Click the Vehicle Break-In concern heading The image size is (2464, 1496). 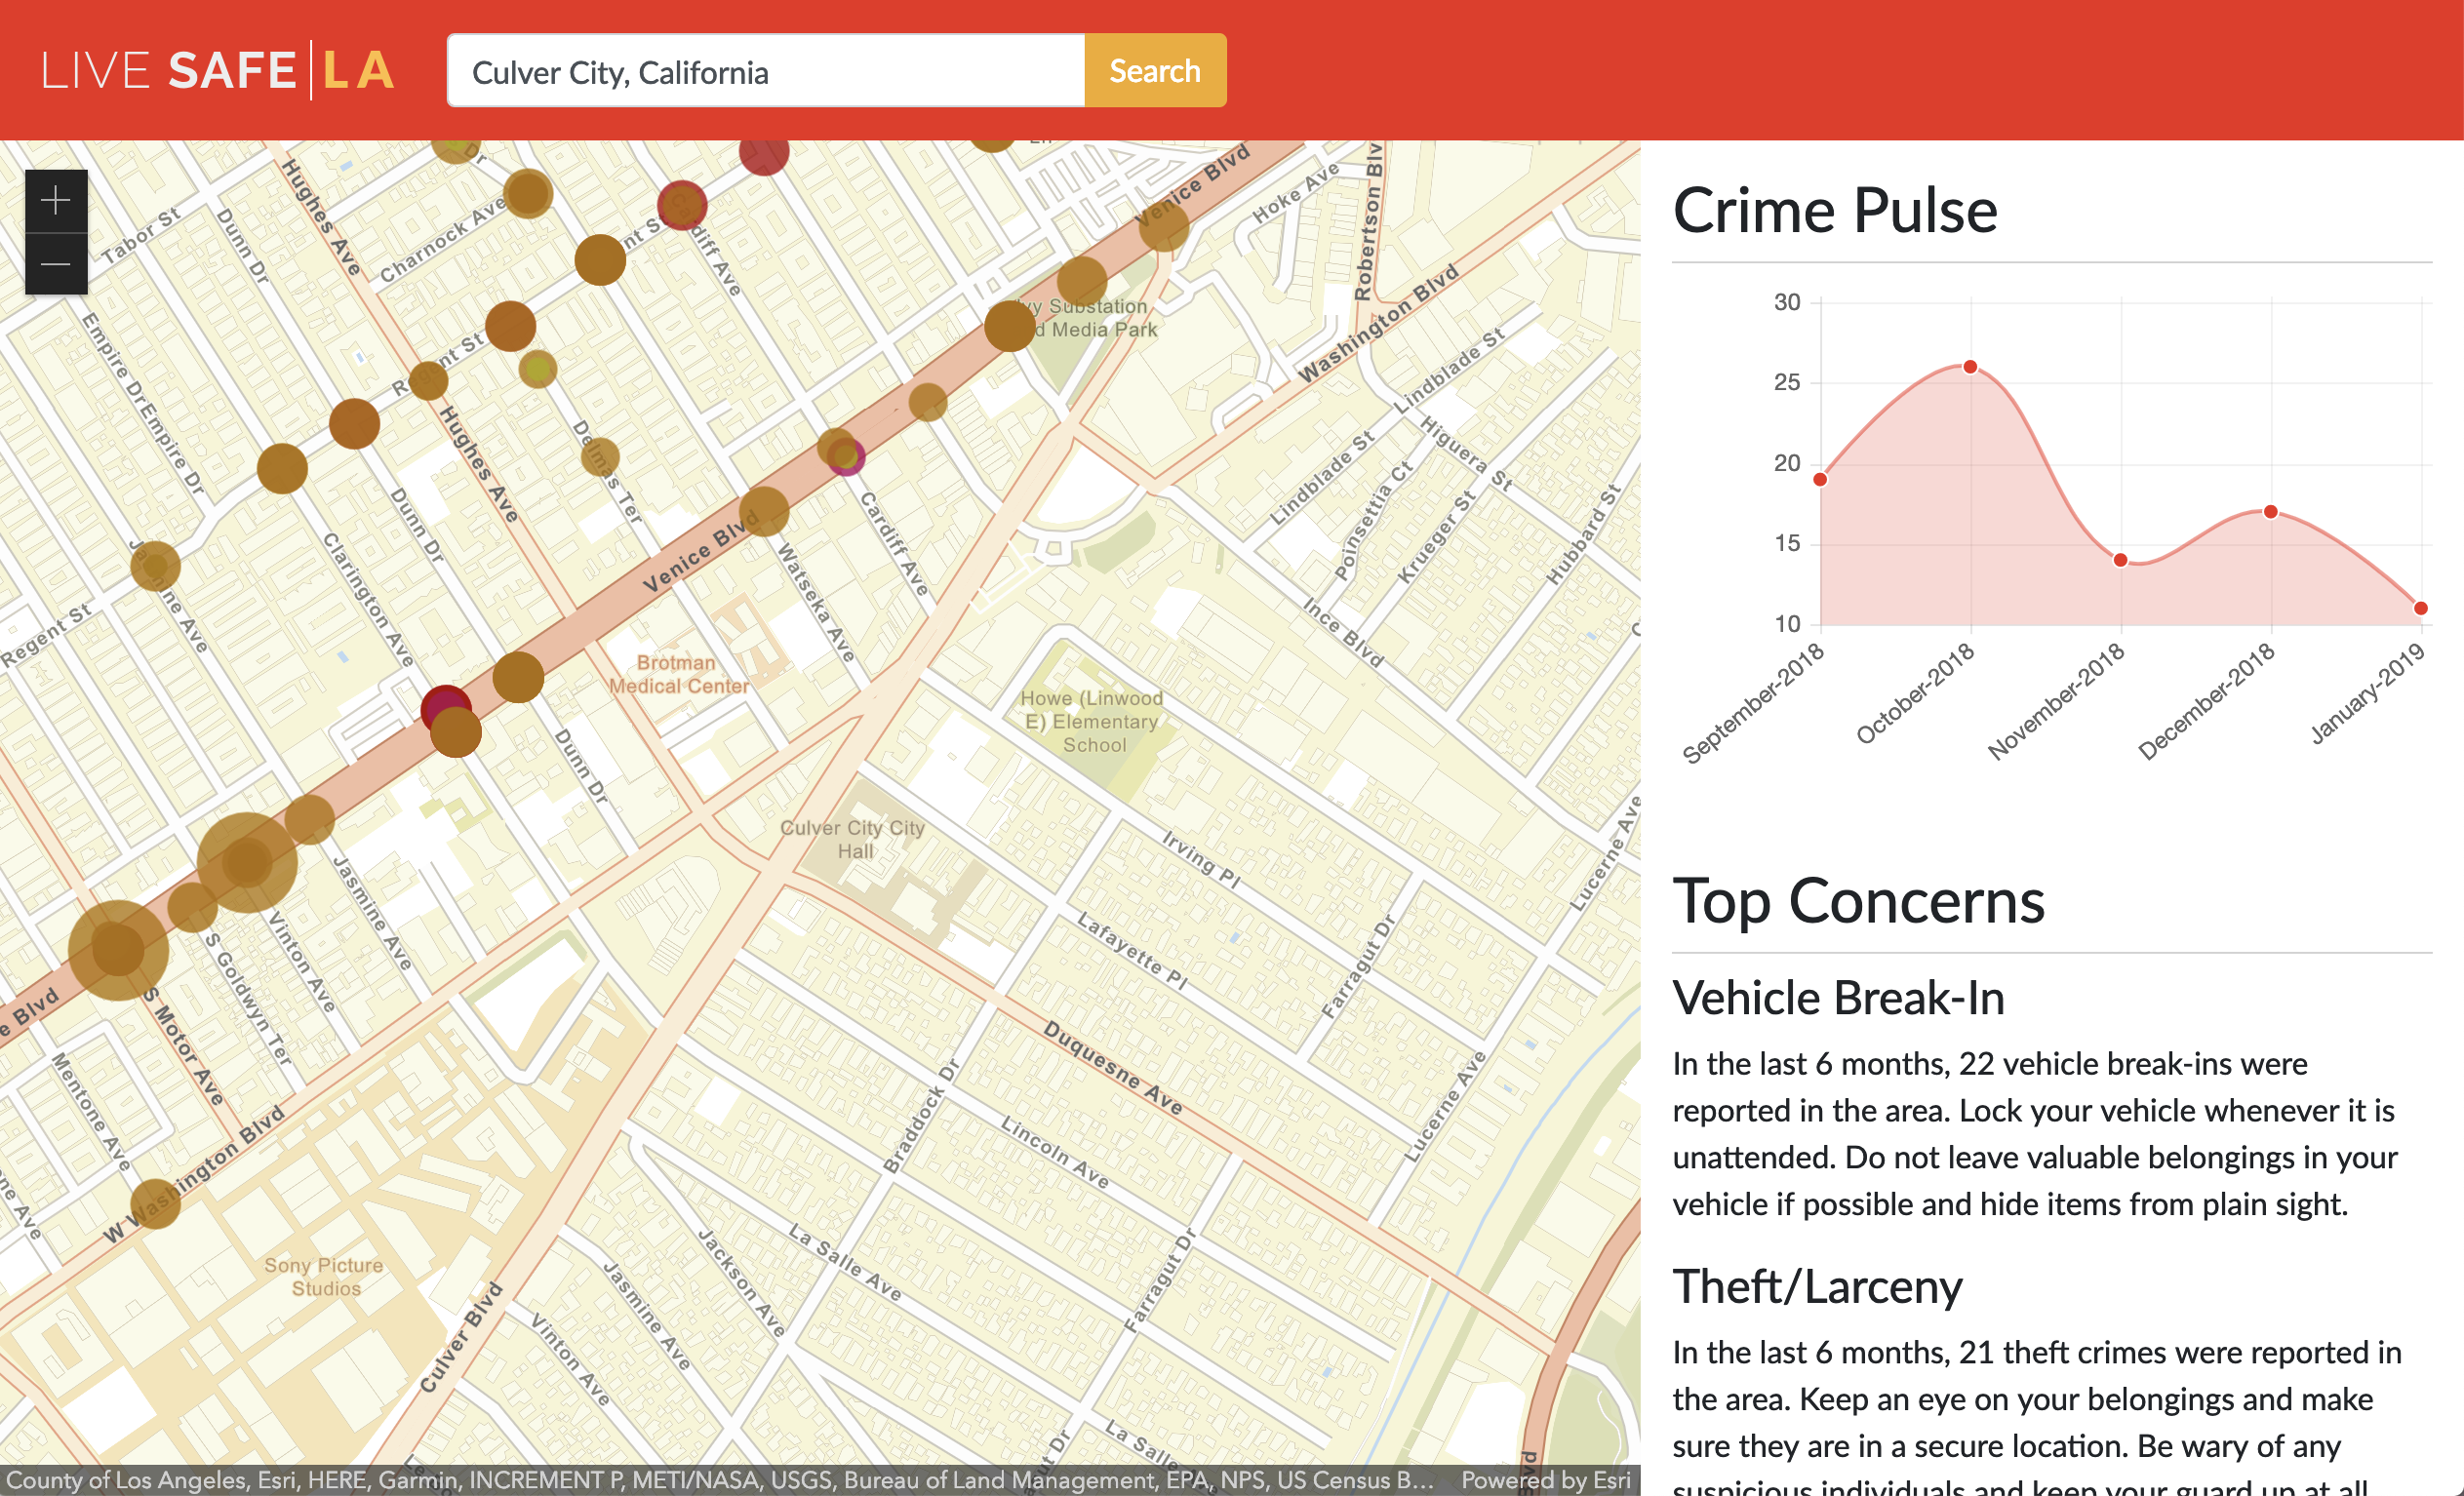click(x=1838, y=998)
